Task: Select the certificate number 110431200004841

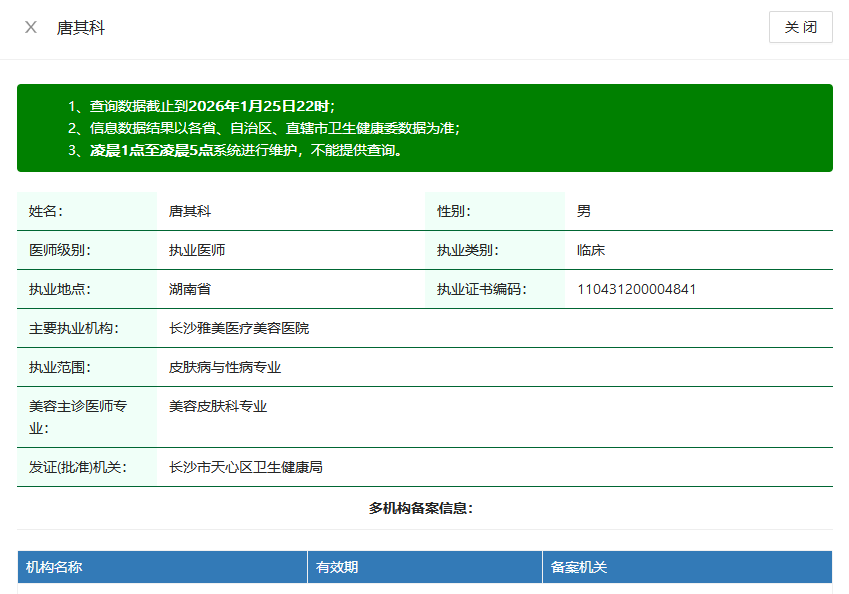Action: point(636,290)
